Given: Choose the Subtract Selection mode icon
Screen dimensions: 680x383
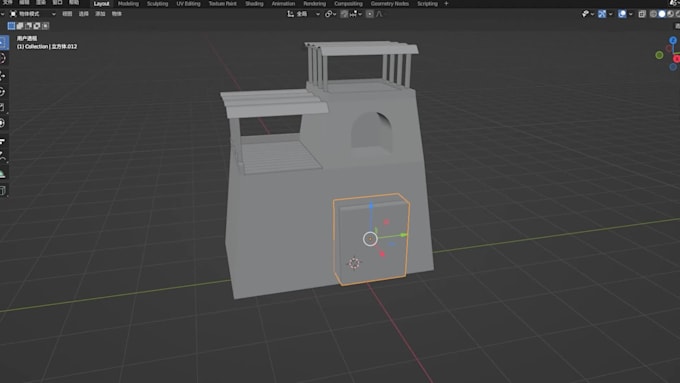Looking at the screenshot, I should coord(29,26).
